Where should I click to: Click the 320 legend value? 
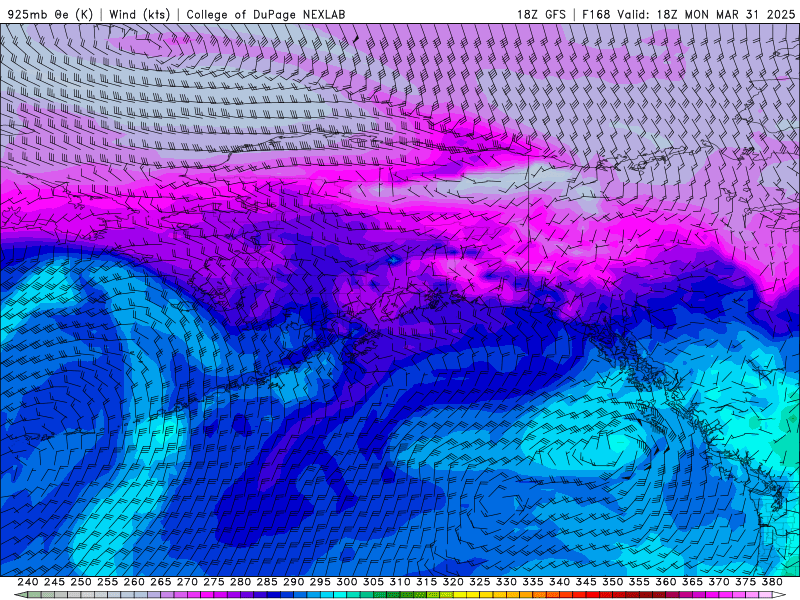tap(453, 582)
